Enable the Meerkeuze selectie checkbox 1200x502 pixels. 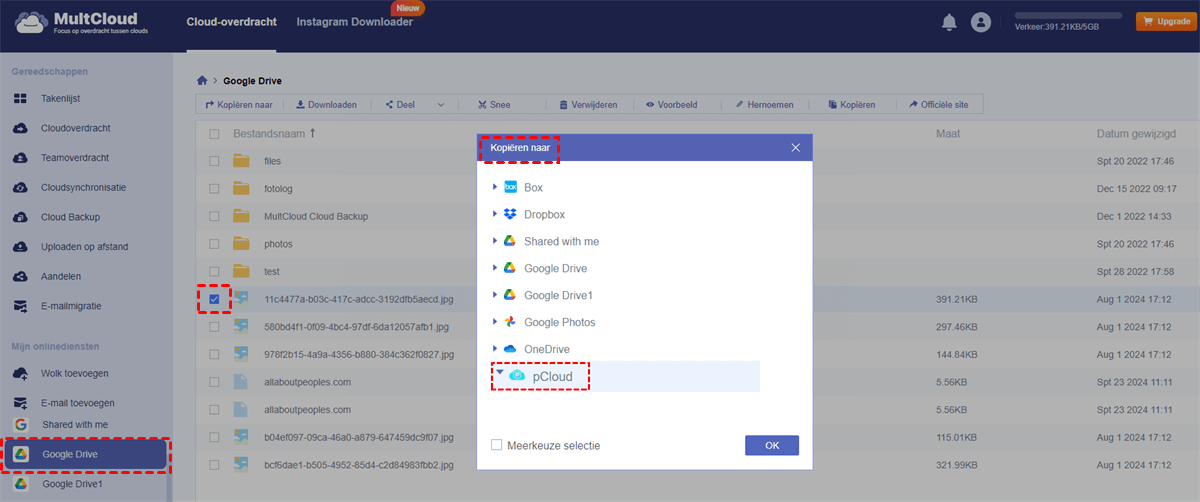(497, 445)
